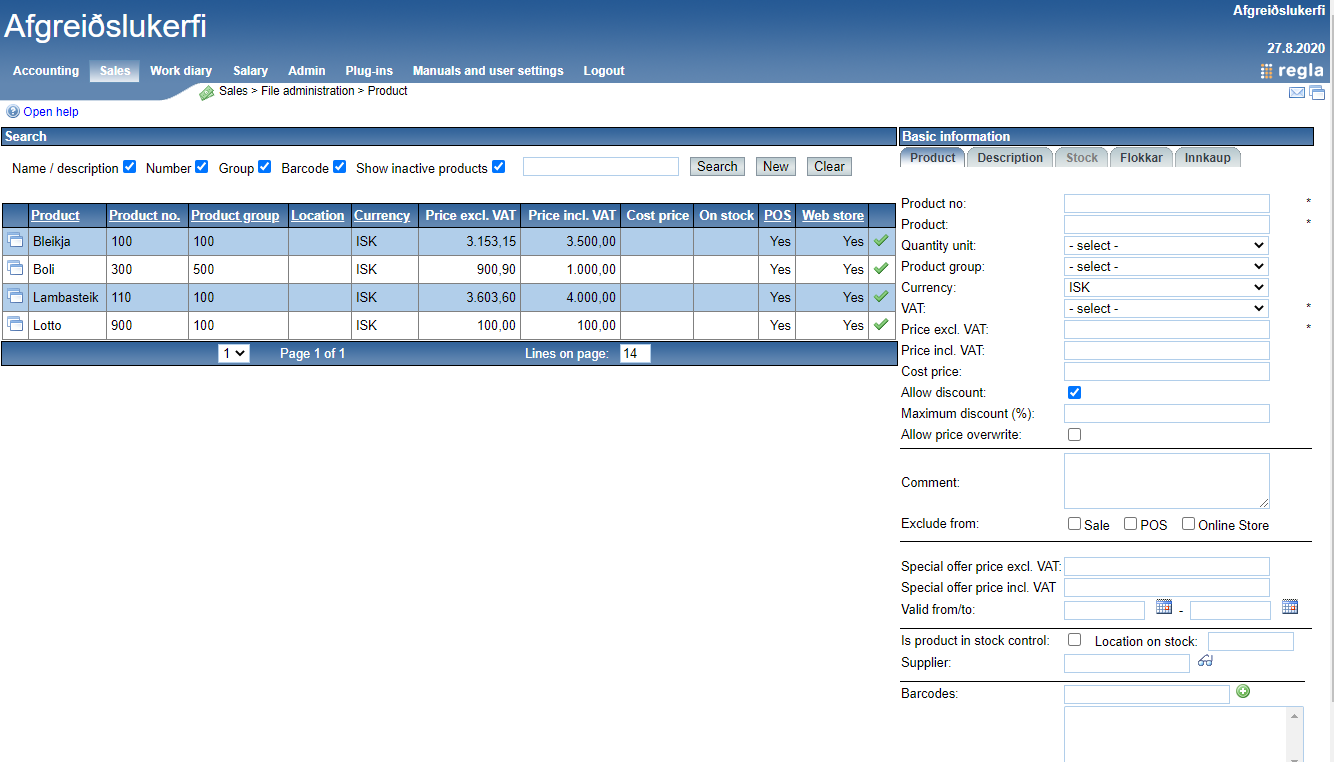Enable Is product in stock control
Screen dimensions: 1334x762
[x=1074, y=640]
